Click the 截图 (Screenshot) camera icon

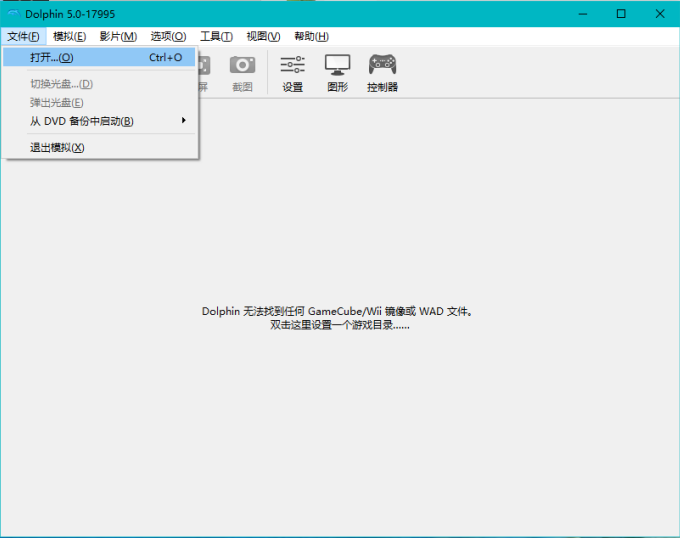(242, 73)
